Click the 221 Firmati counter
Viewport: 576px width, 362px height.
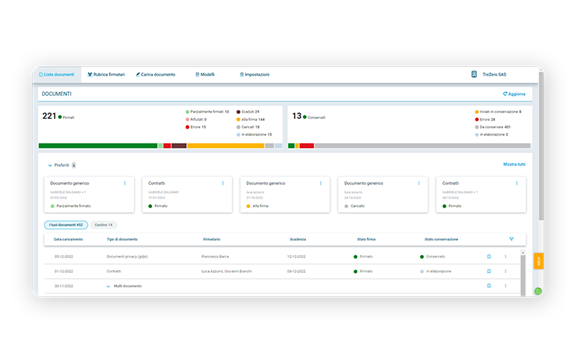58,116
